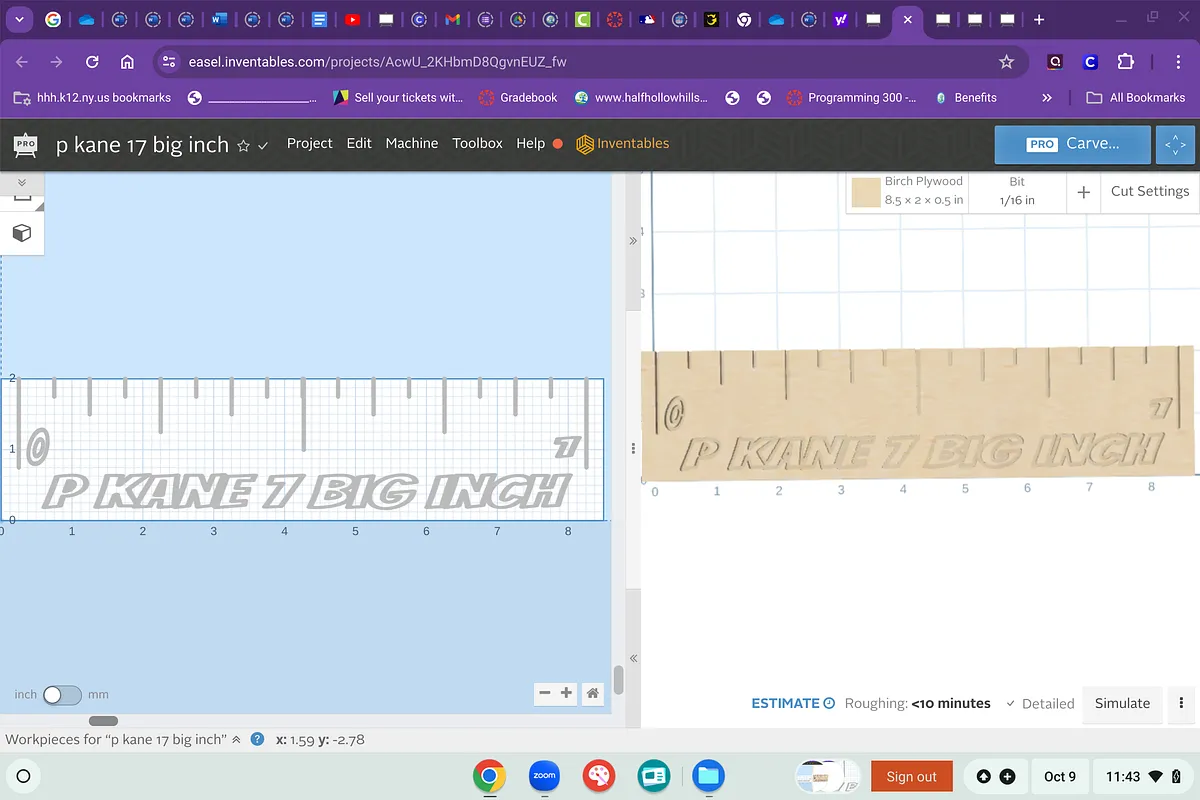Screen dimensions: 1200x800
Task: Click the blue machine jog arrows icon
Action: pyautogui.click(x=1175, y=144)
